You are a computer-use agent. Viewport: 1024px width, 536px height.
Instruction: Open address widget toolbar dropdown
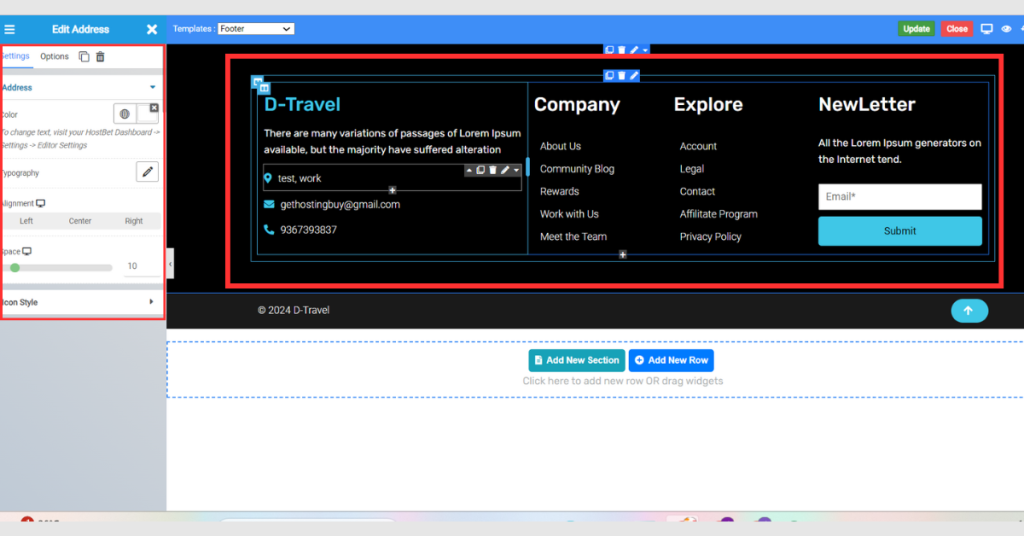click(516, 170)
